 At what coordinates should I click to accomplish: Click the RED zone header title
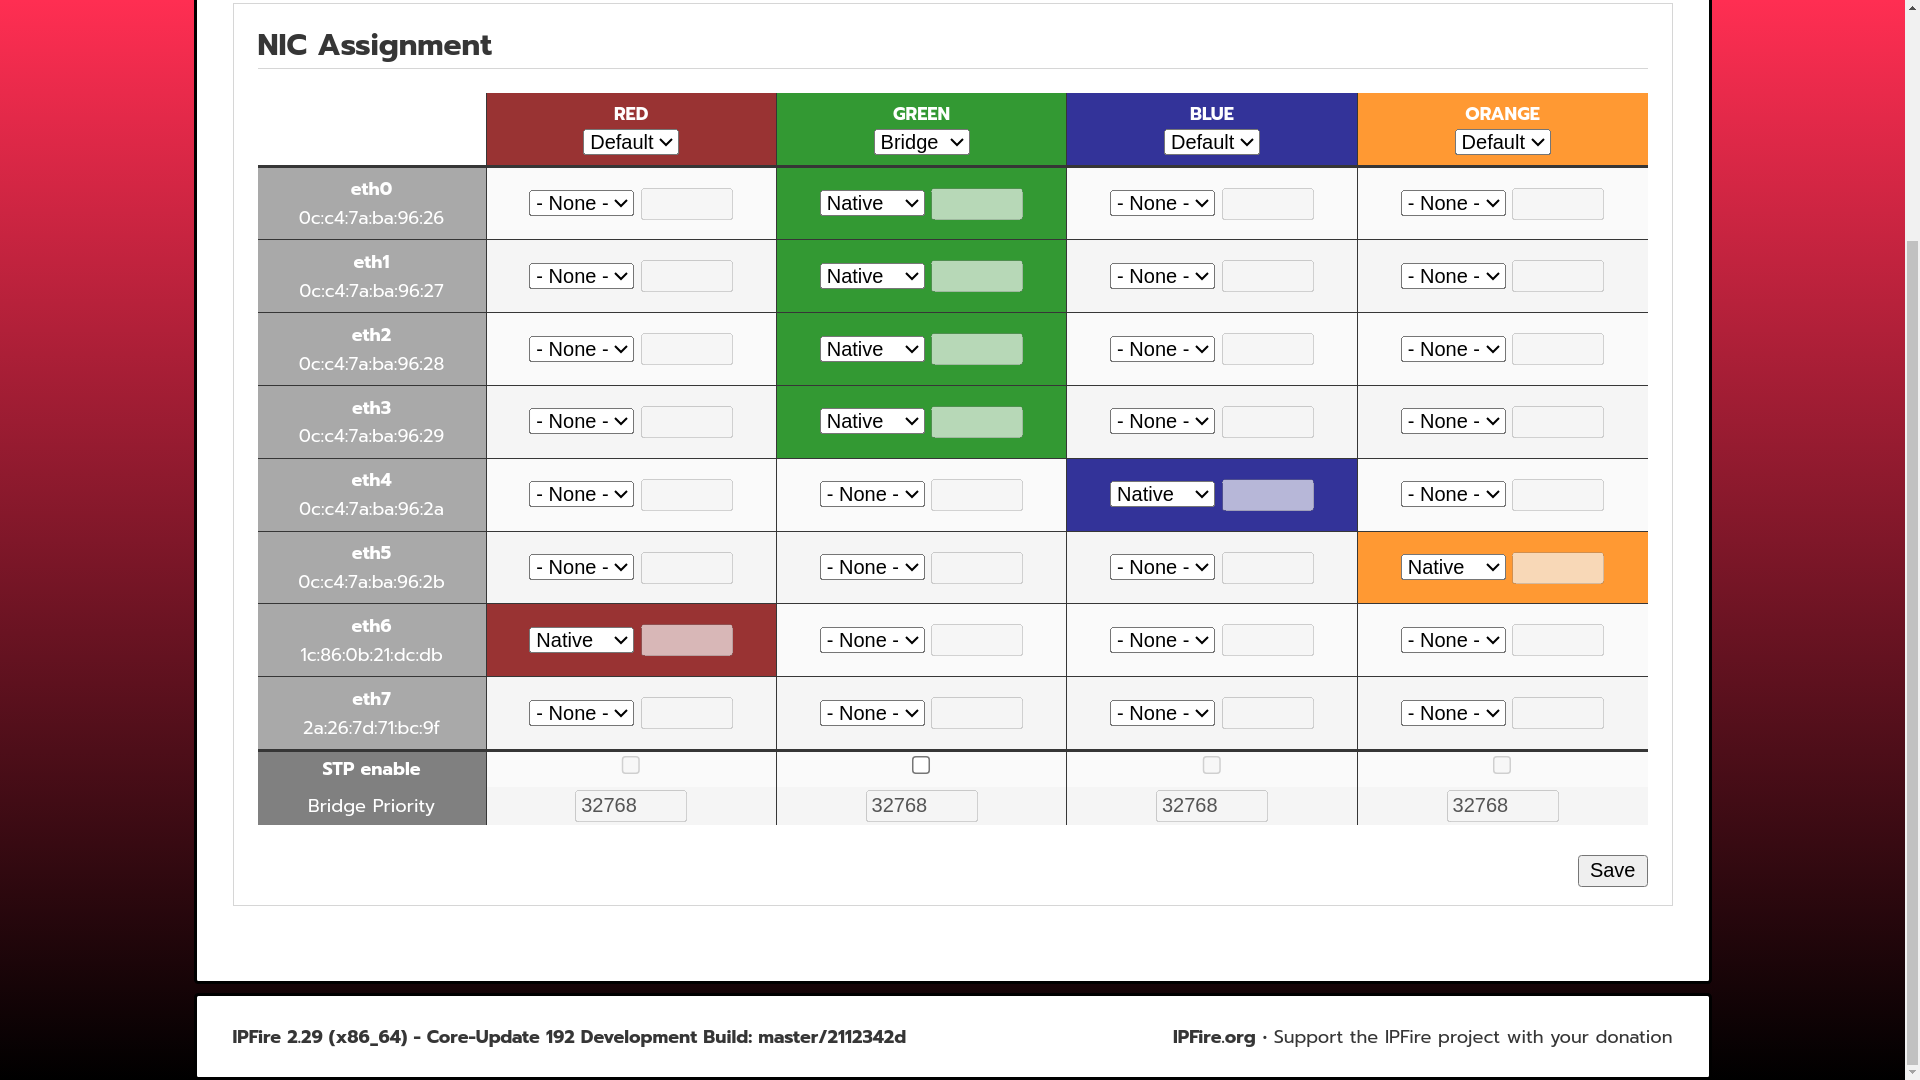(x=631, y=114)
